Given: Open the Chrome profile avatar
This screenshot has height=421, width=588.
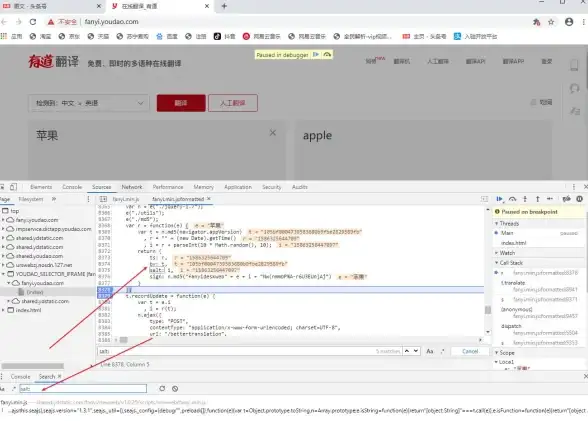Looking at the screenshot, I should click(x=569, y=22).
